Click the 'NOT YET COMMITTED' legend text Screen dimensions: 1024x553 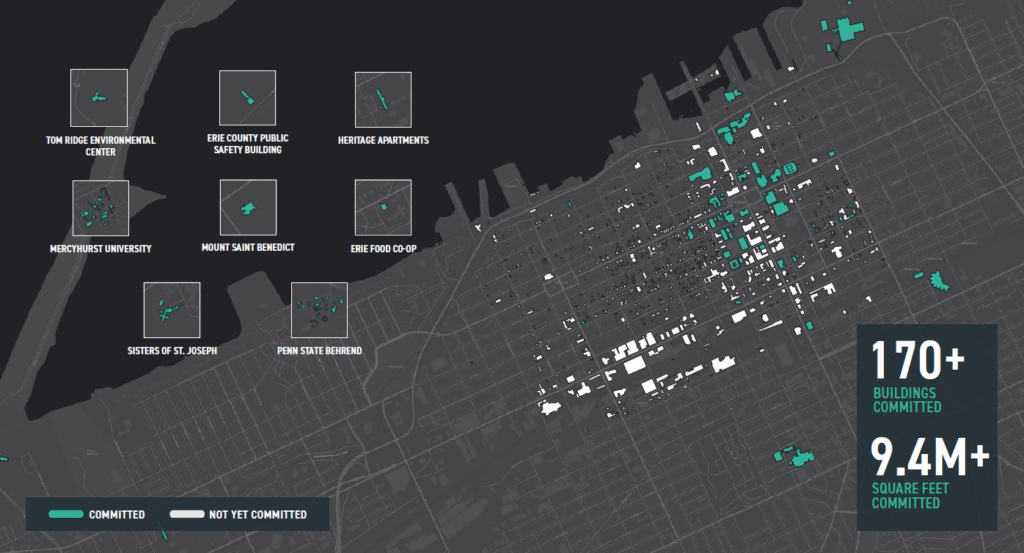click(258, 514)
